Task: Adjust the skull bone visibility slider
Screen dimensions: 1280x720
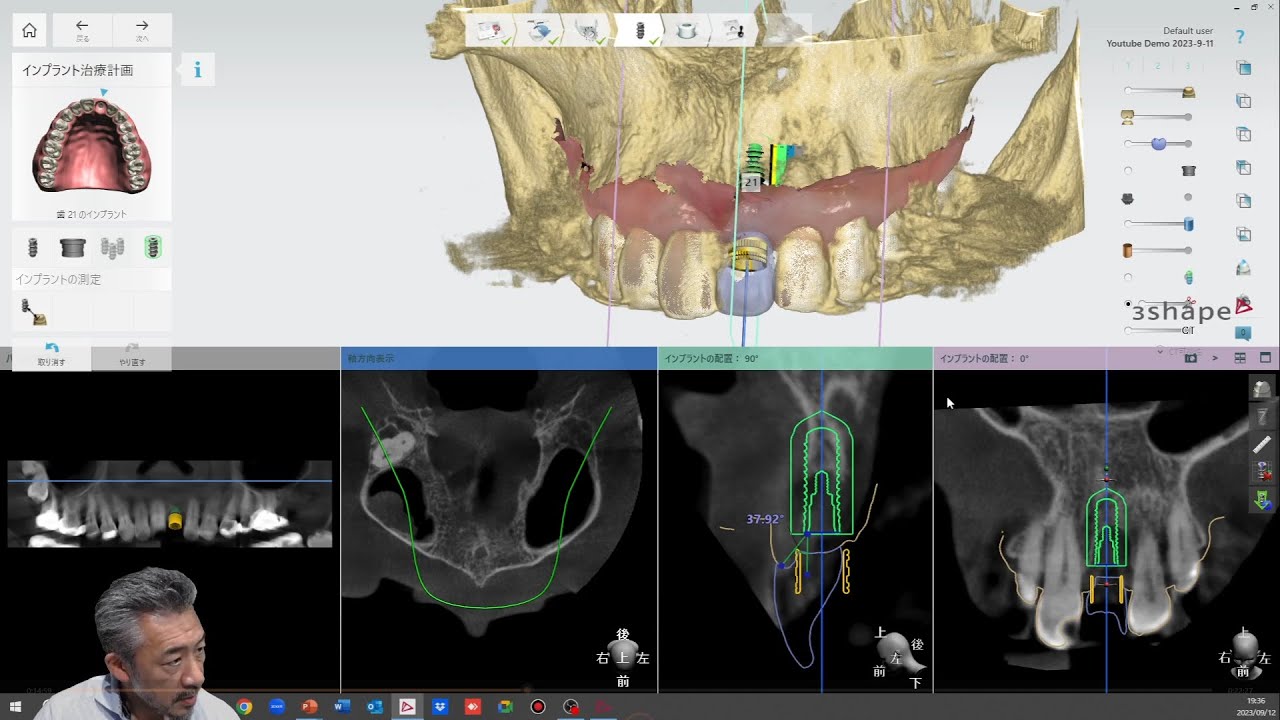Action: tap(1158, 117)
